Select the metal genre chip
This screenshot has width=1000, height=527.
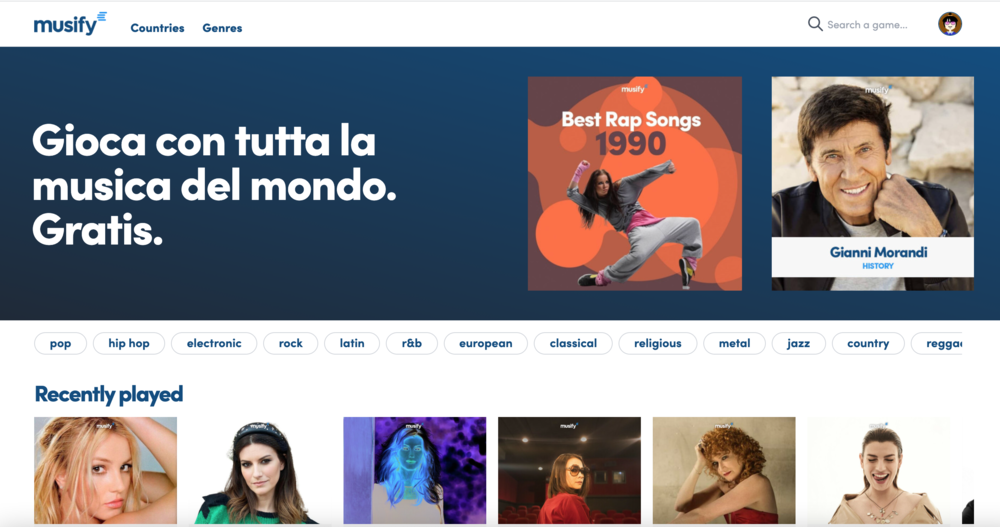[x=735, y=343]
